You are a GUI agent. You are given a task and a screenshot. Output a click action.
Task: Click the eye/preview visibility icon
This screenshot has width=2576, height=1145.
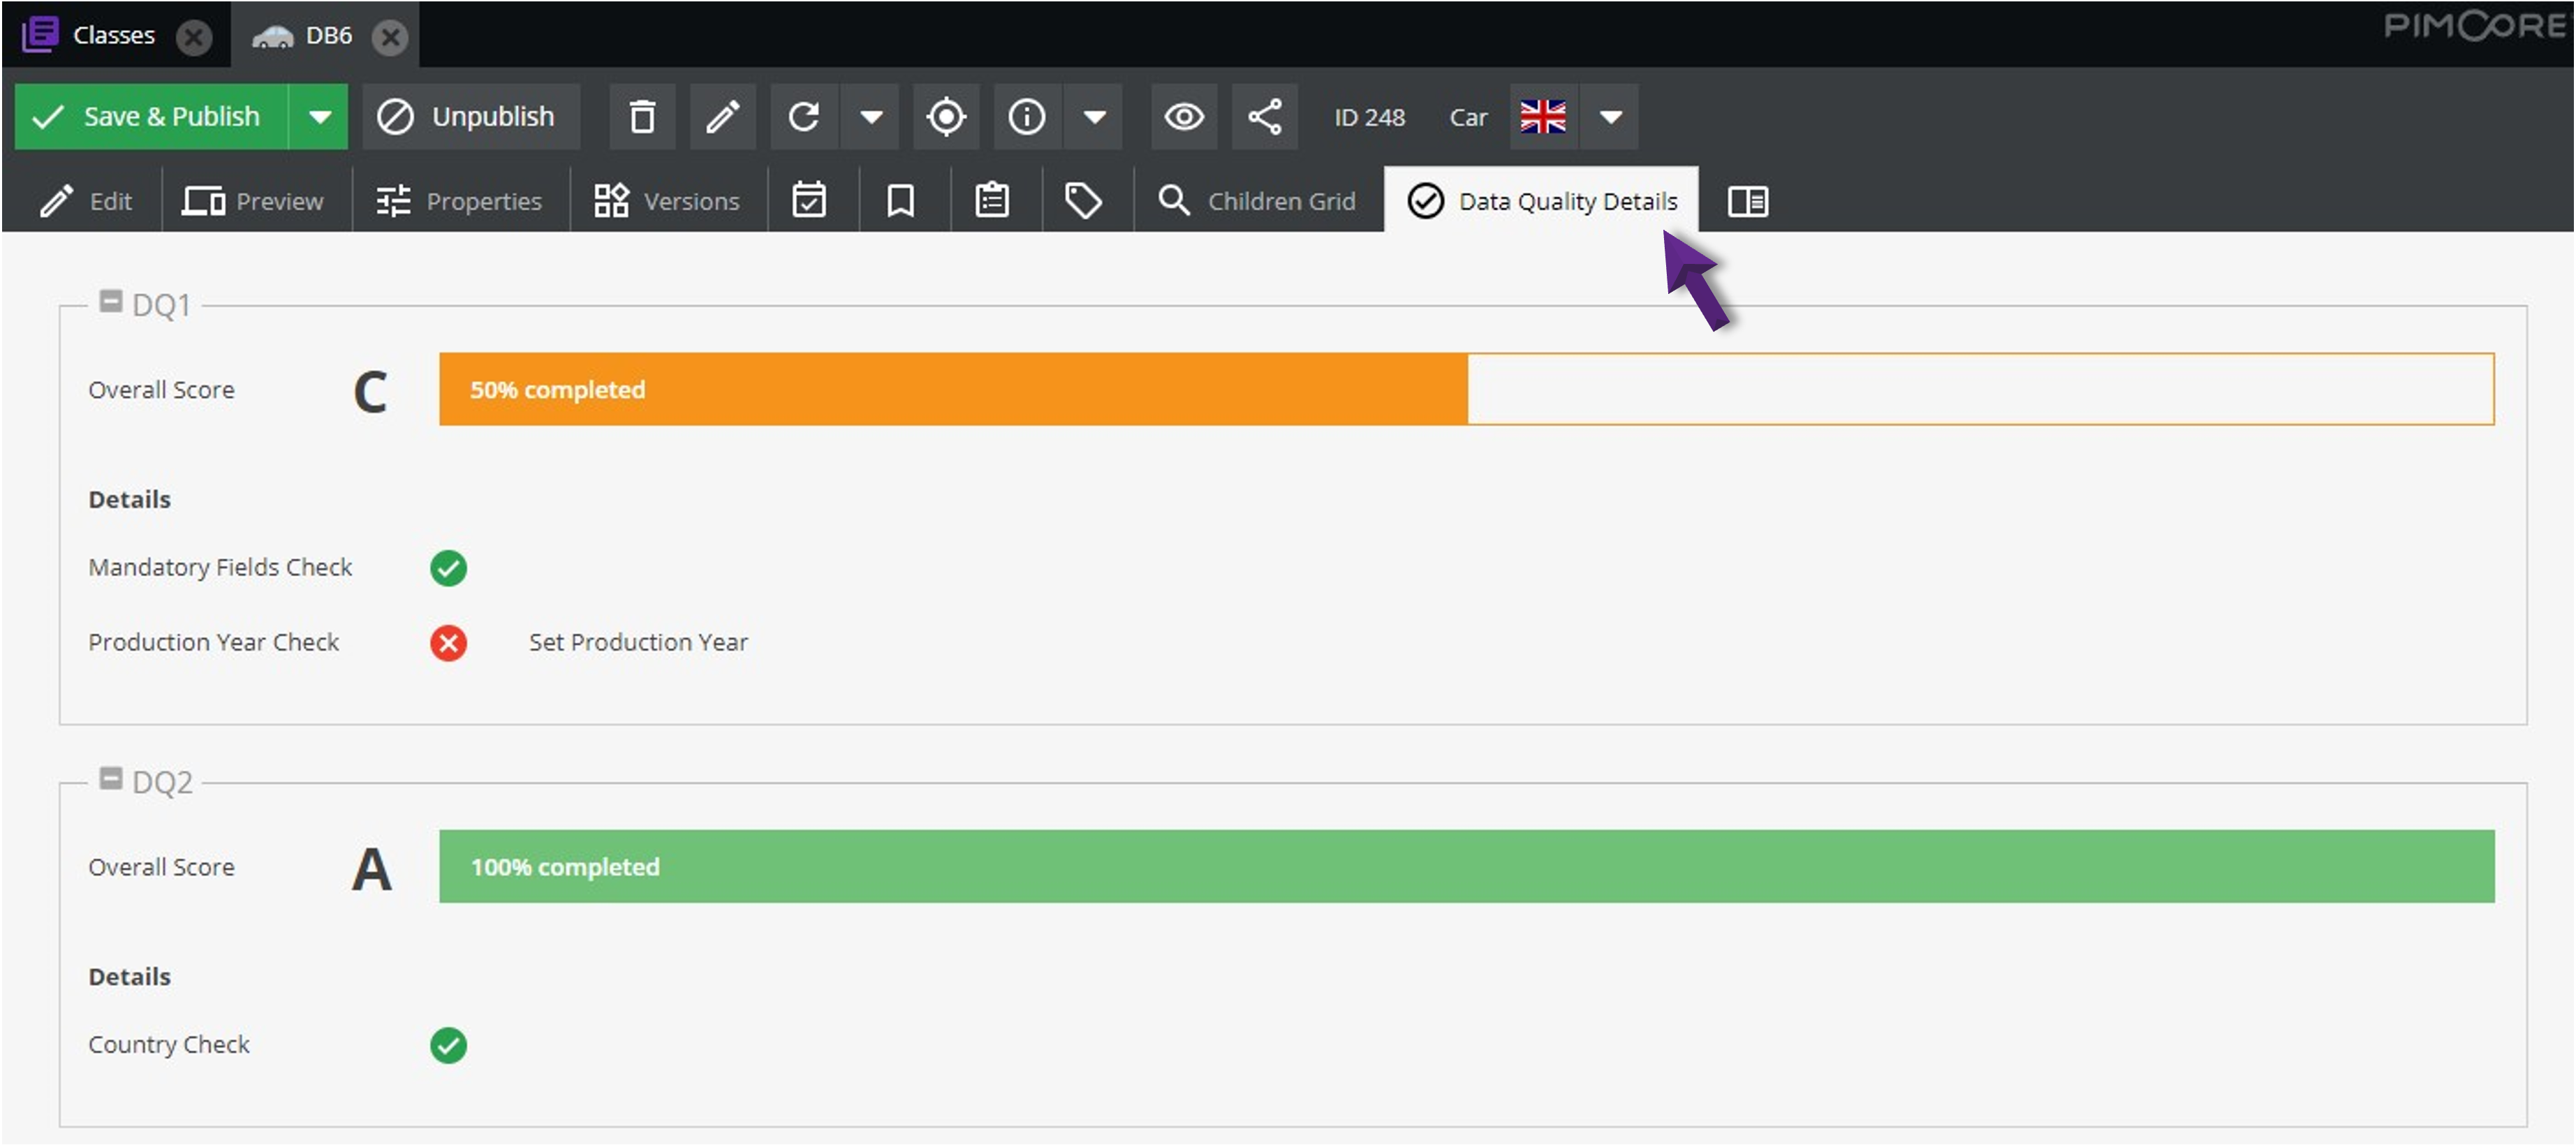pyautogui.click(x=1182, y=117)
